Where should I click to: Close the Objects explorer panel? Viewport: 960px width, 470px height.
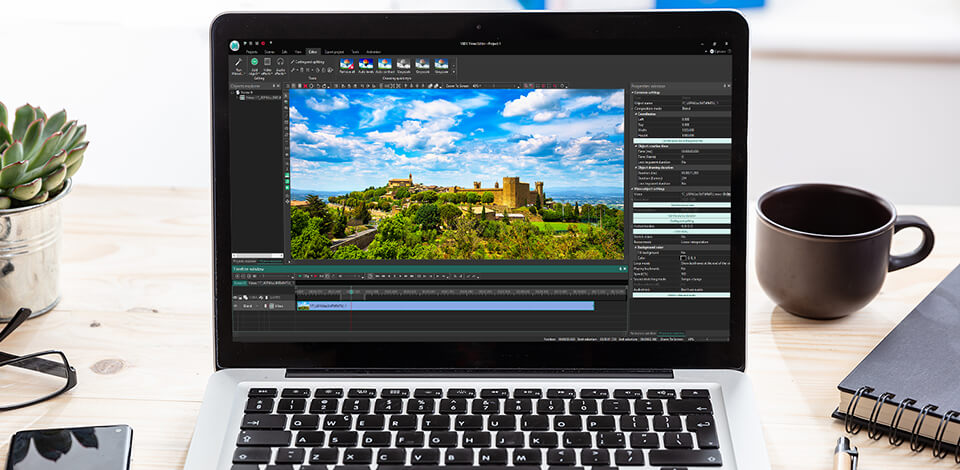(x=278, y=86)
